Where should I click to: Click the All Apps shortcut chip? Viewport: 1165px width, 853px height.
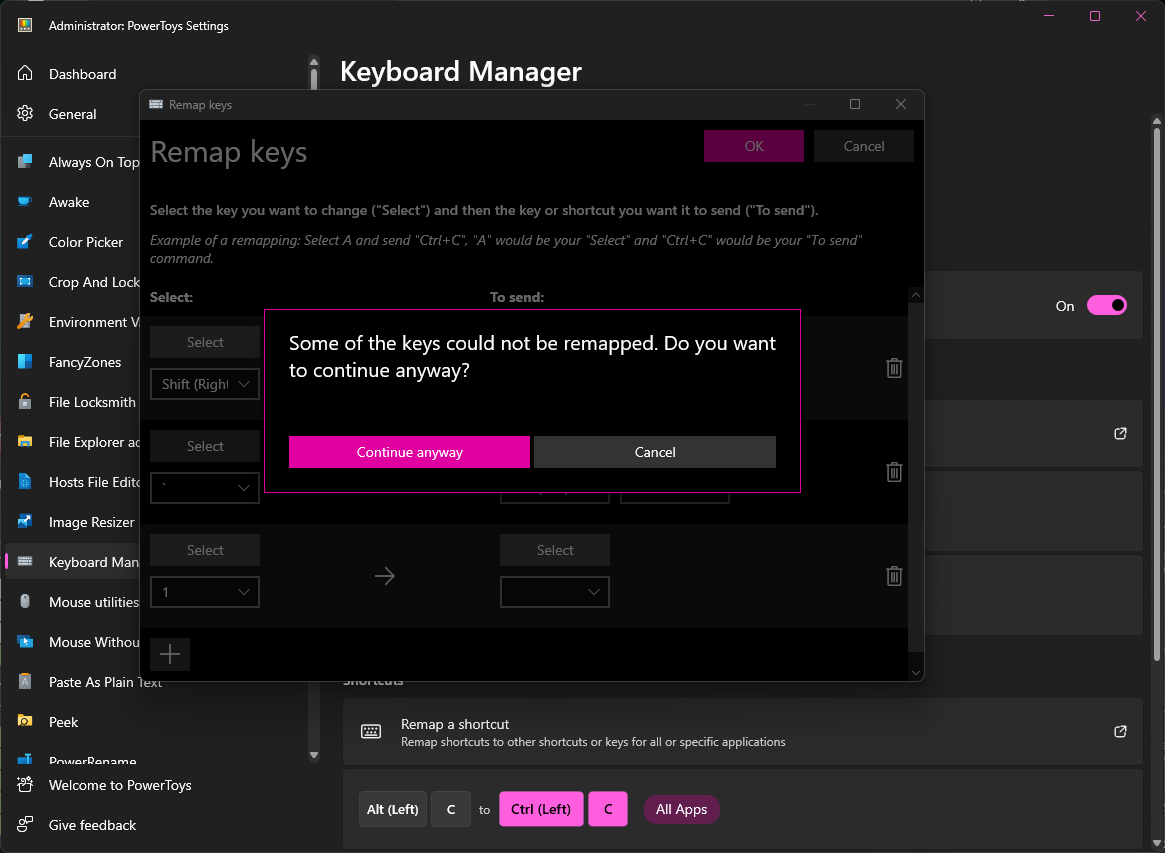click(681, 809)
